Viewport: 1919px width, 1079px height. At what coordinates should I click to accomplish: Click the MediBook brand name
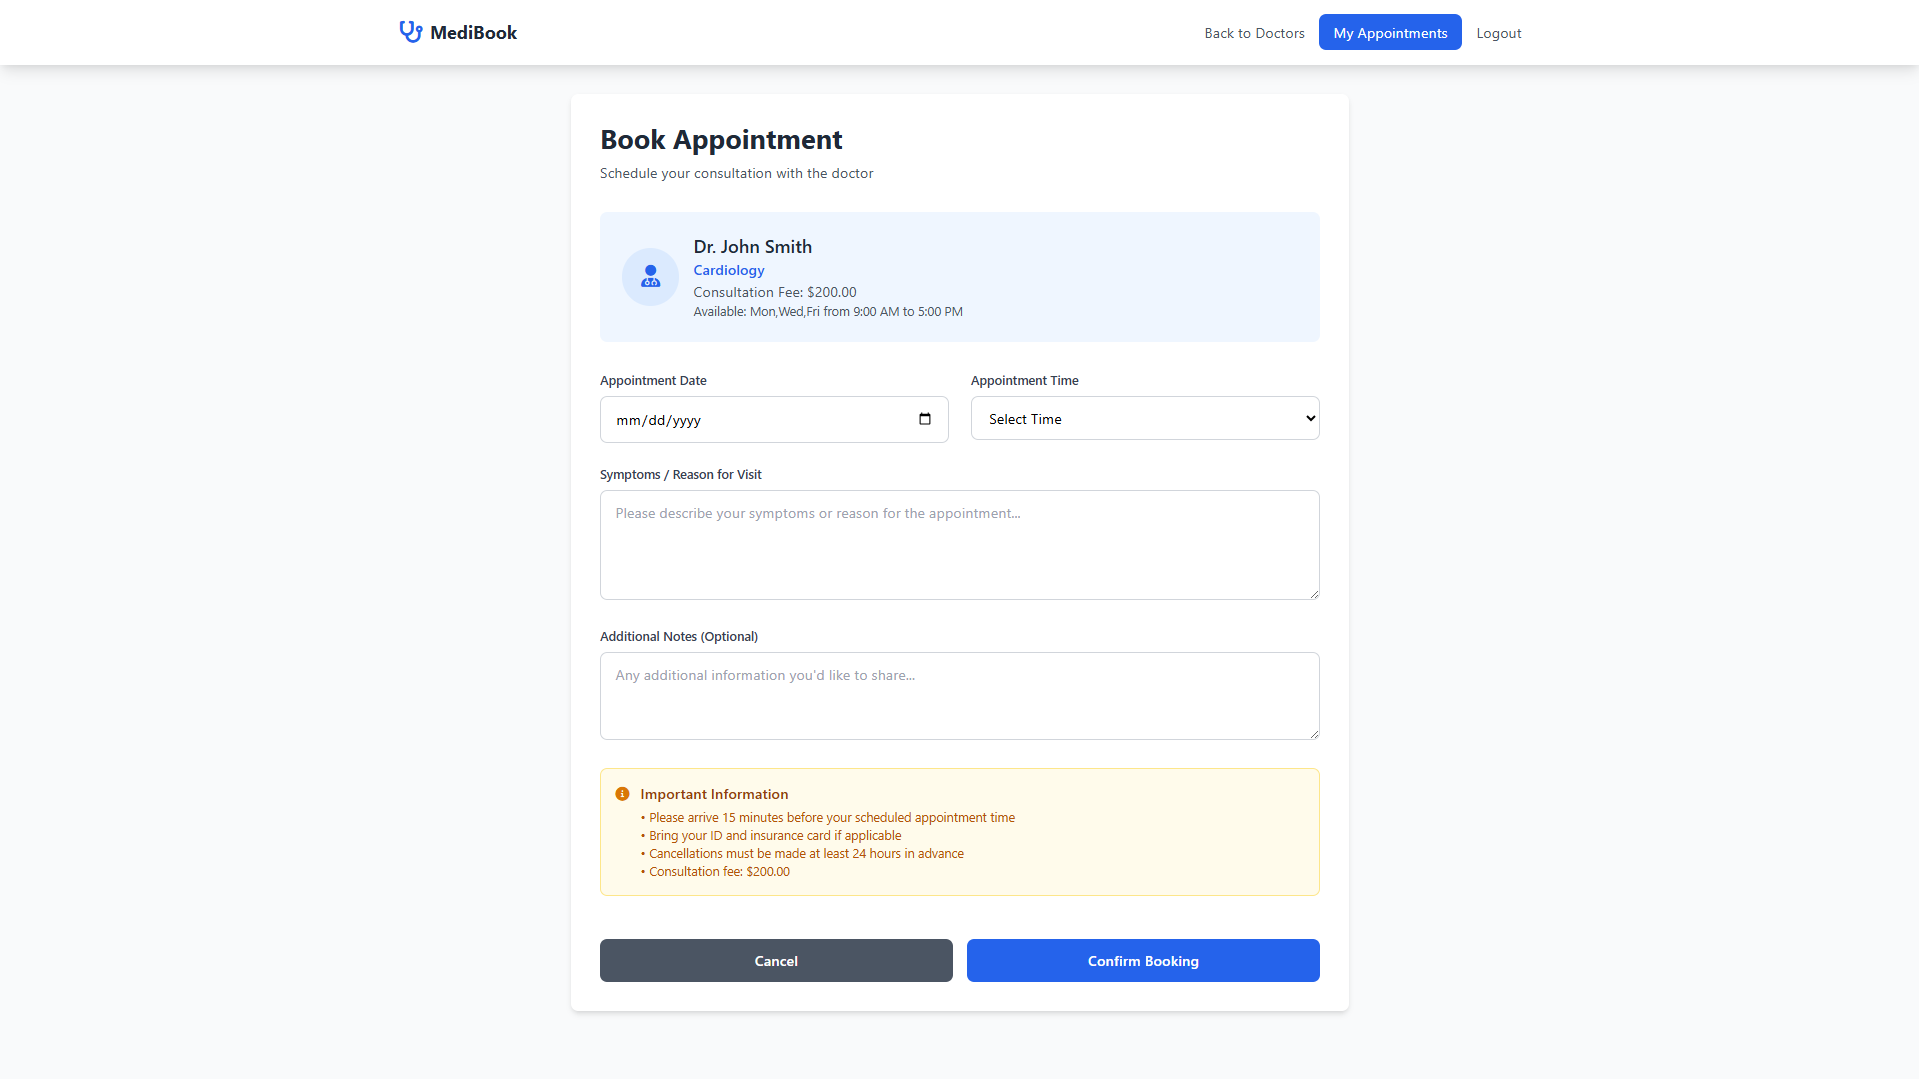coord(473,33)
